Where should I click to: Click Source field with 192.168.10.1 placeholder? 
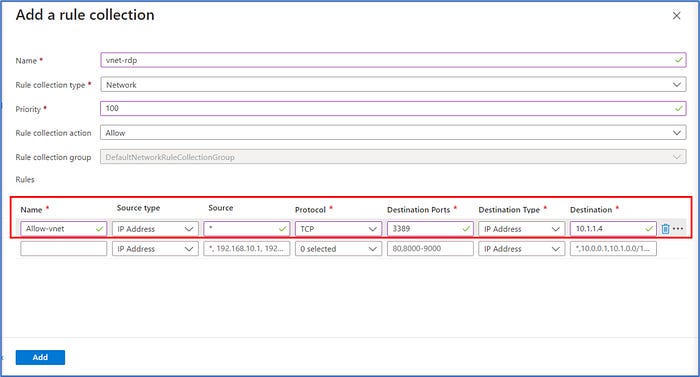pos(246,248)
